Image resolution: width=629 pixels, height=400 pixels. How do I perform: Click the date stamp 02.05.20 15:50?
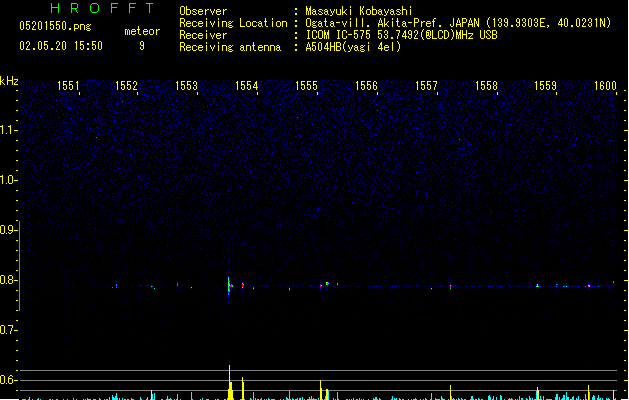click(x=61, y=46)
